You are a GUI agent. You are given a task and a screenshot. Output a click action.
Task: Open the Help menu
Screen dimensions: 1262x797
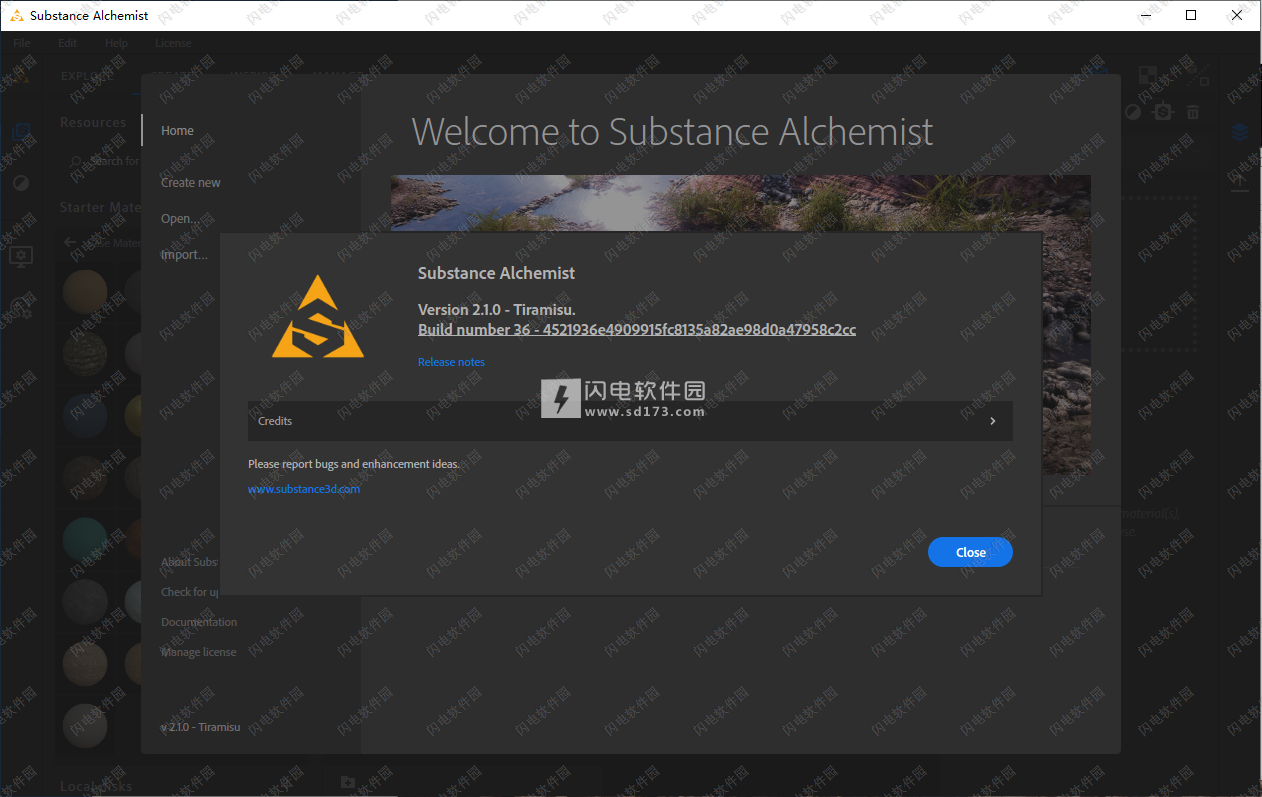point(117,44)
